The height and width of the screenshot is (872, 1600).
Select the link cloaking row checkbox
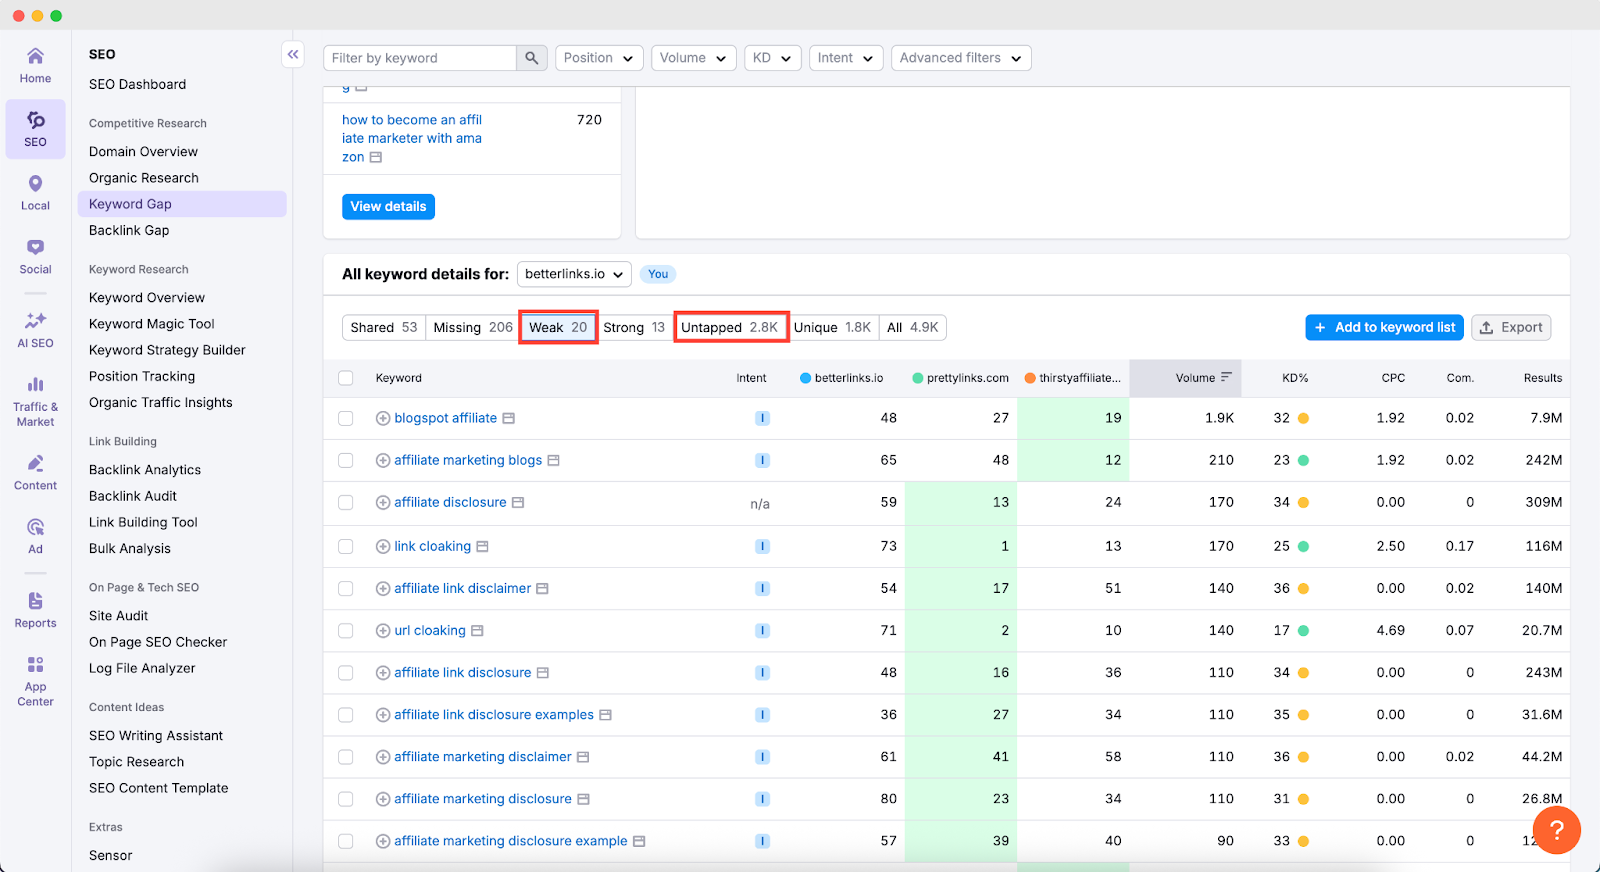point(346,546)
